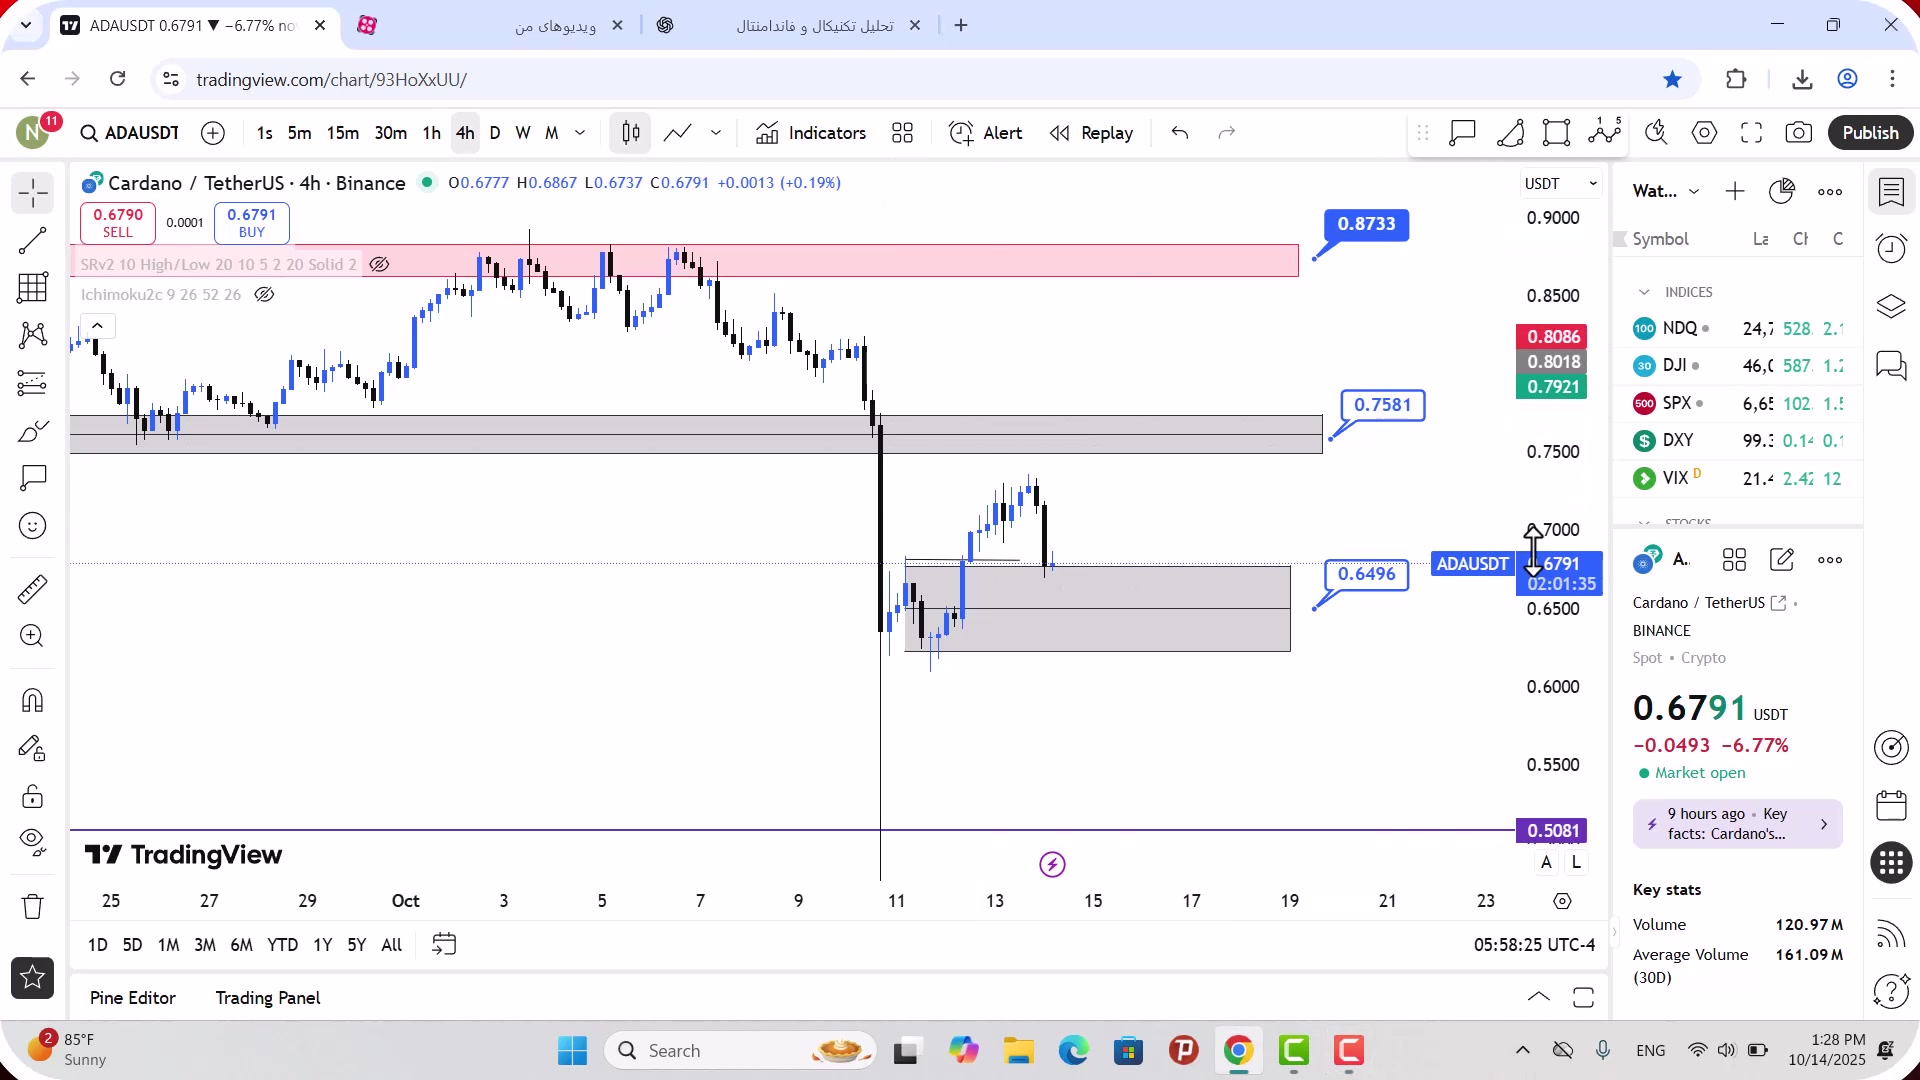Screen dimensions: 1920x1080
Task: Add a symbol to compare with the plus icon
Action: 213,133
